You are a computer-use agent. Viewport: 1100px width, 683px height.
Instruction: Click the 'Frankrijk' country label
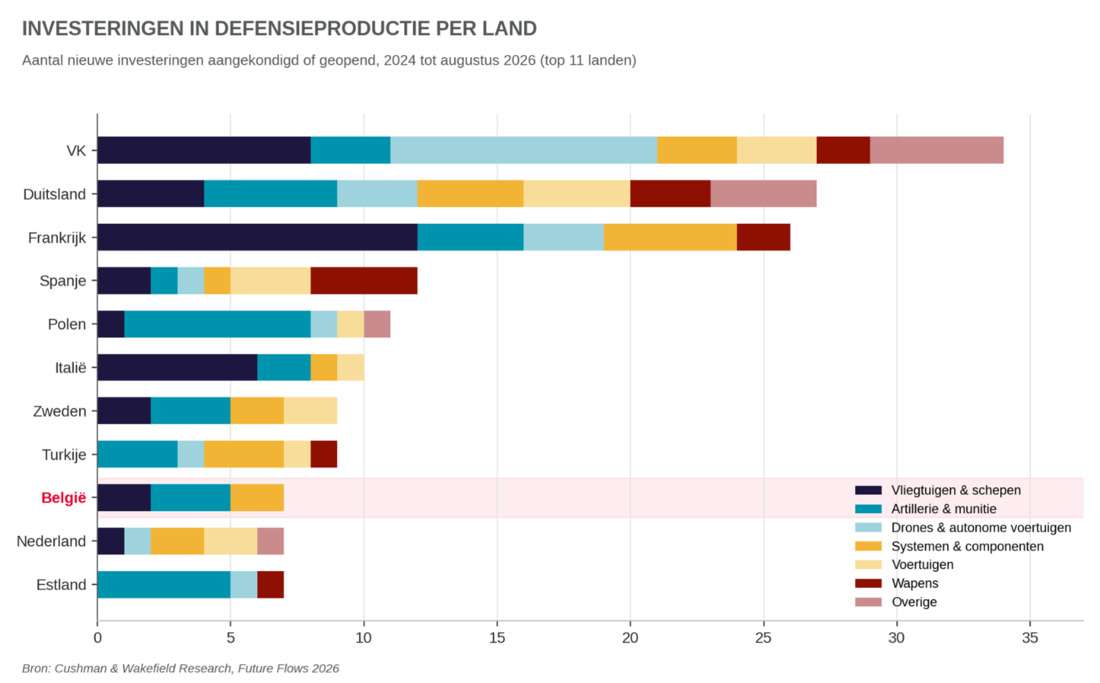(57, 238)
